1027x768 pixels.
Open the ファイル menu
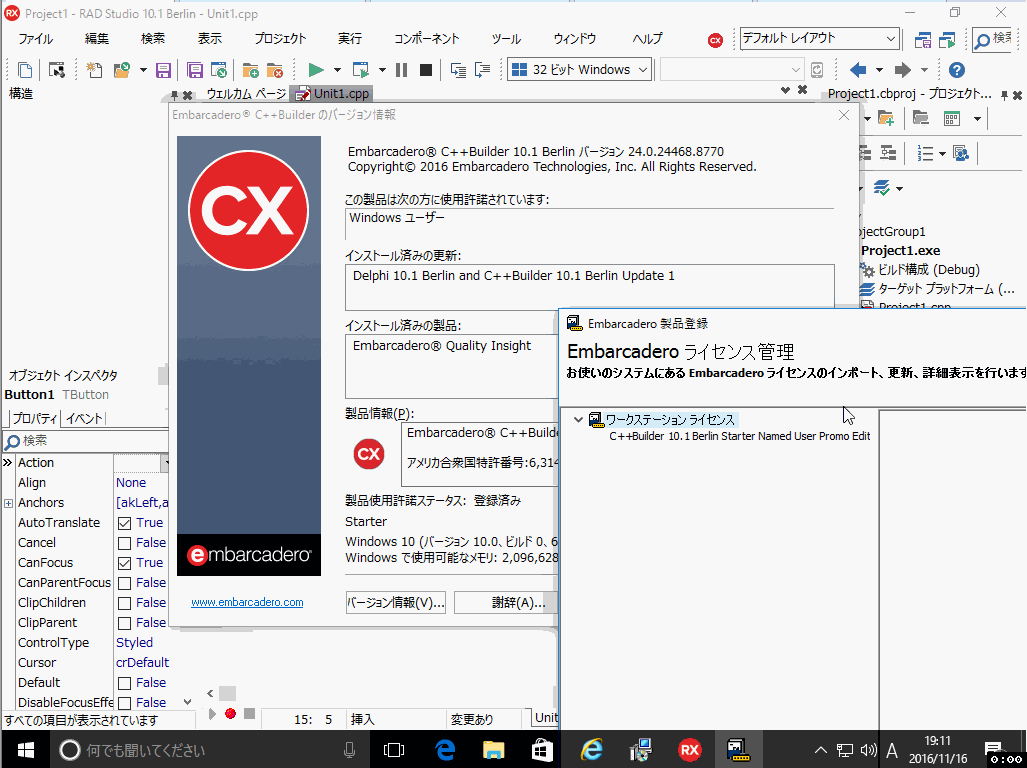coord(36,38)
